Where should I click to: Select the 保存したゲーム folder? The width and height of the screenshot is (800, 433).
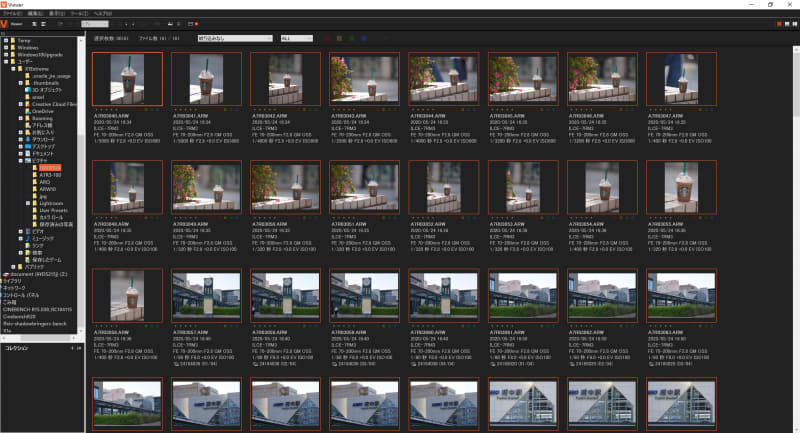point(46,260)
